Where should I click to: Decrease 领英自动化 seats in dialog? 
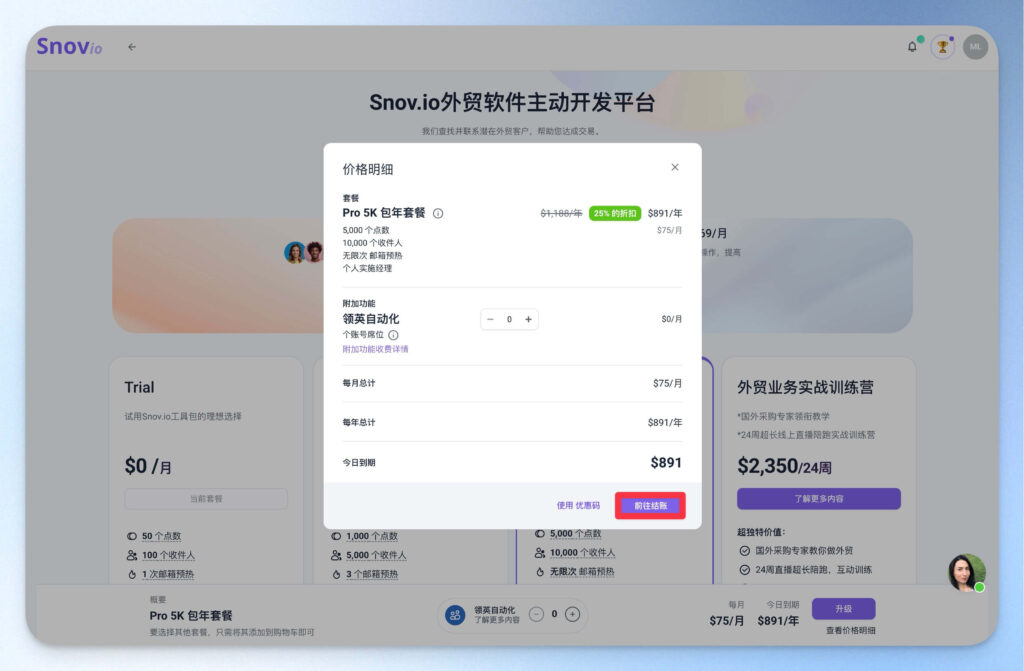(490, 319)
